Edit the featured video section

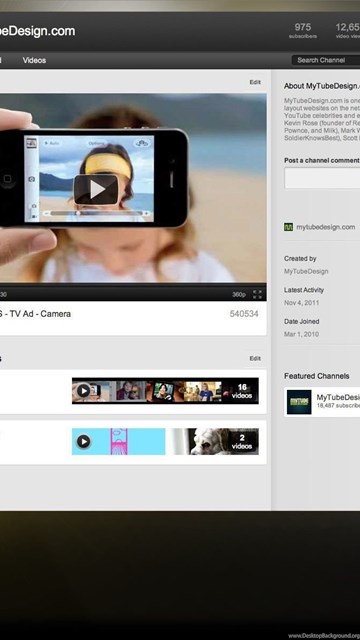pyautogui.click(x=255, y=82)
